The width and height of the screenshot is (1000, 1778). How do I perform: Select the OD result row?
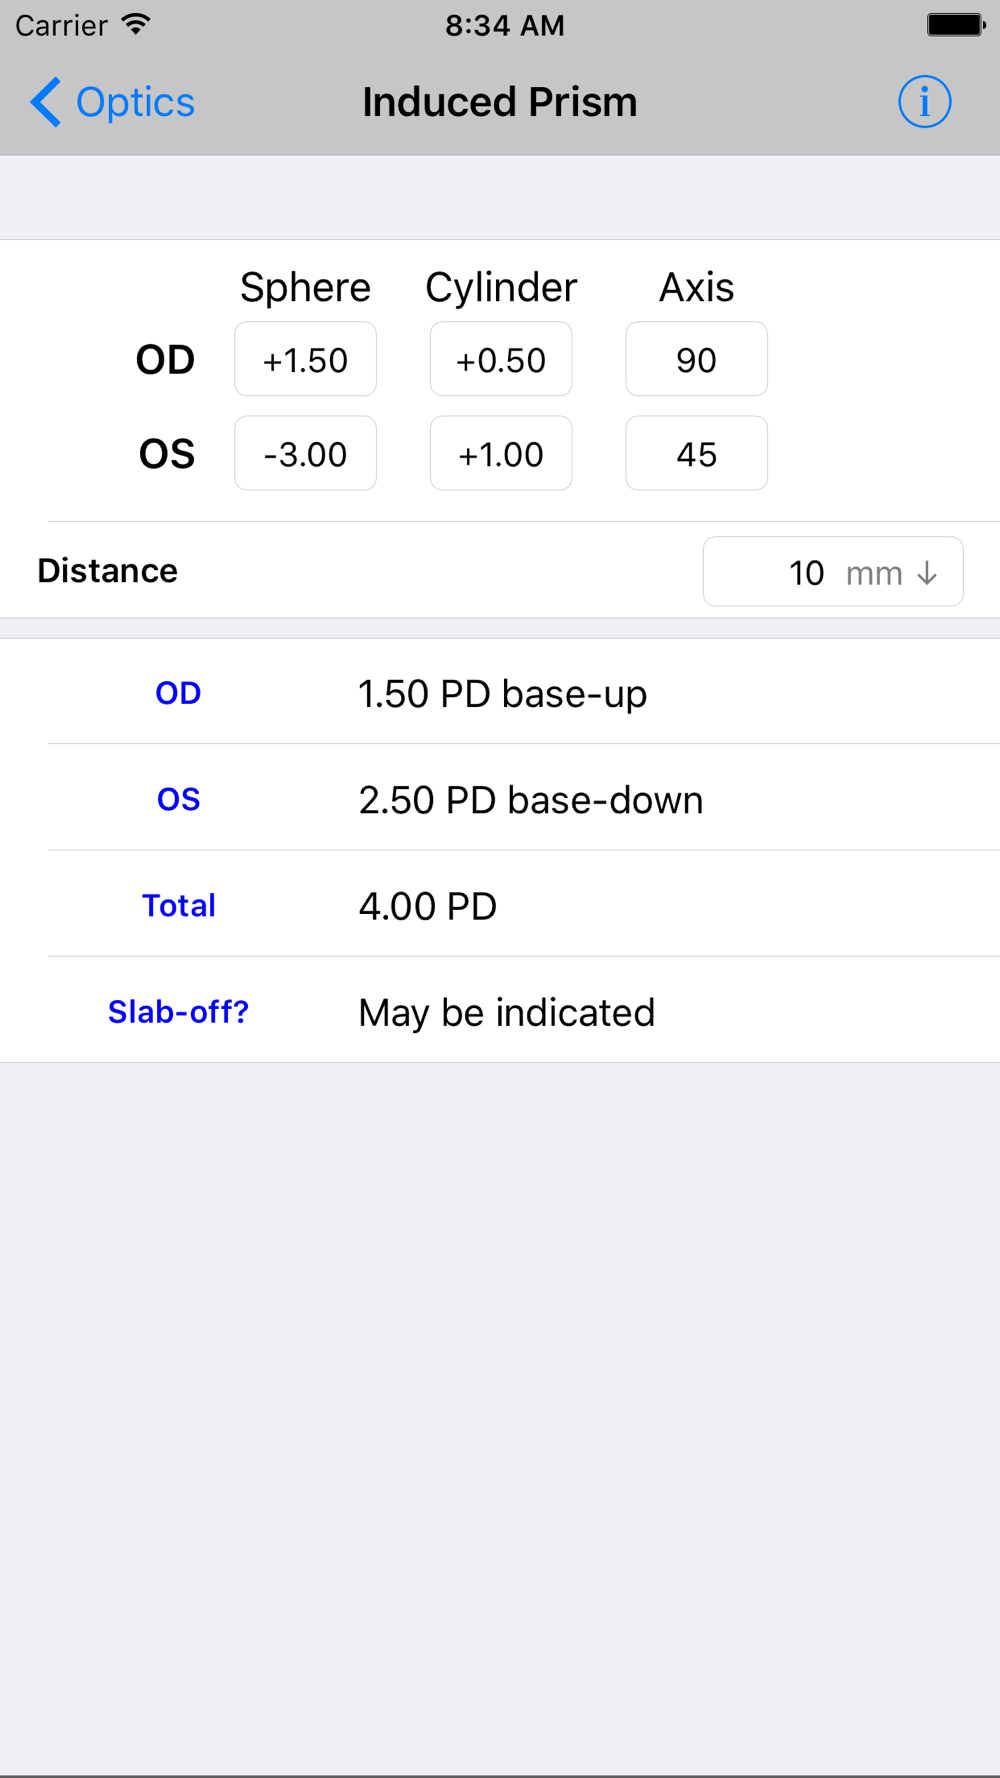(500, 692)
